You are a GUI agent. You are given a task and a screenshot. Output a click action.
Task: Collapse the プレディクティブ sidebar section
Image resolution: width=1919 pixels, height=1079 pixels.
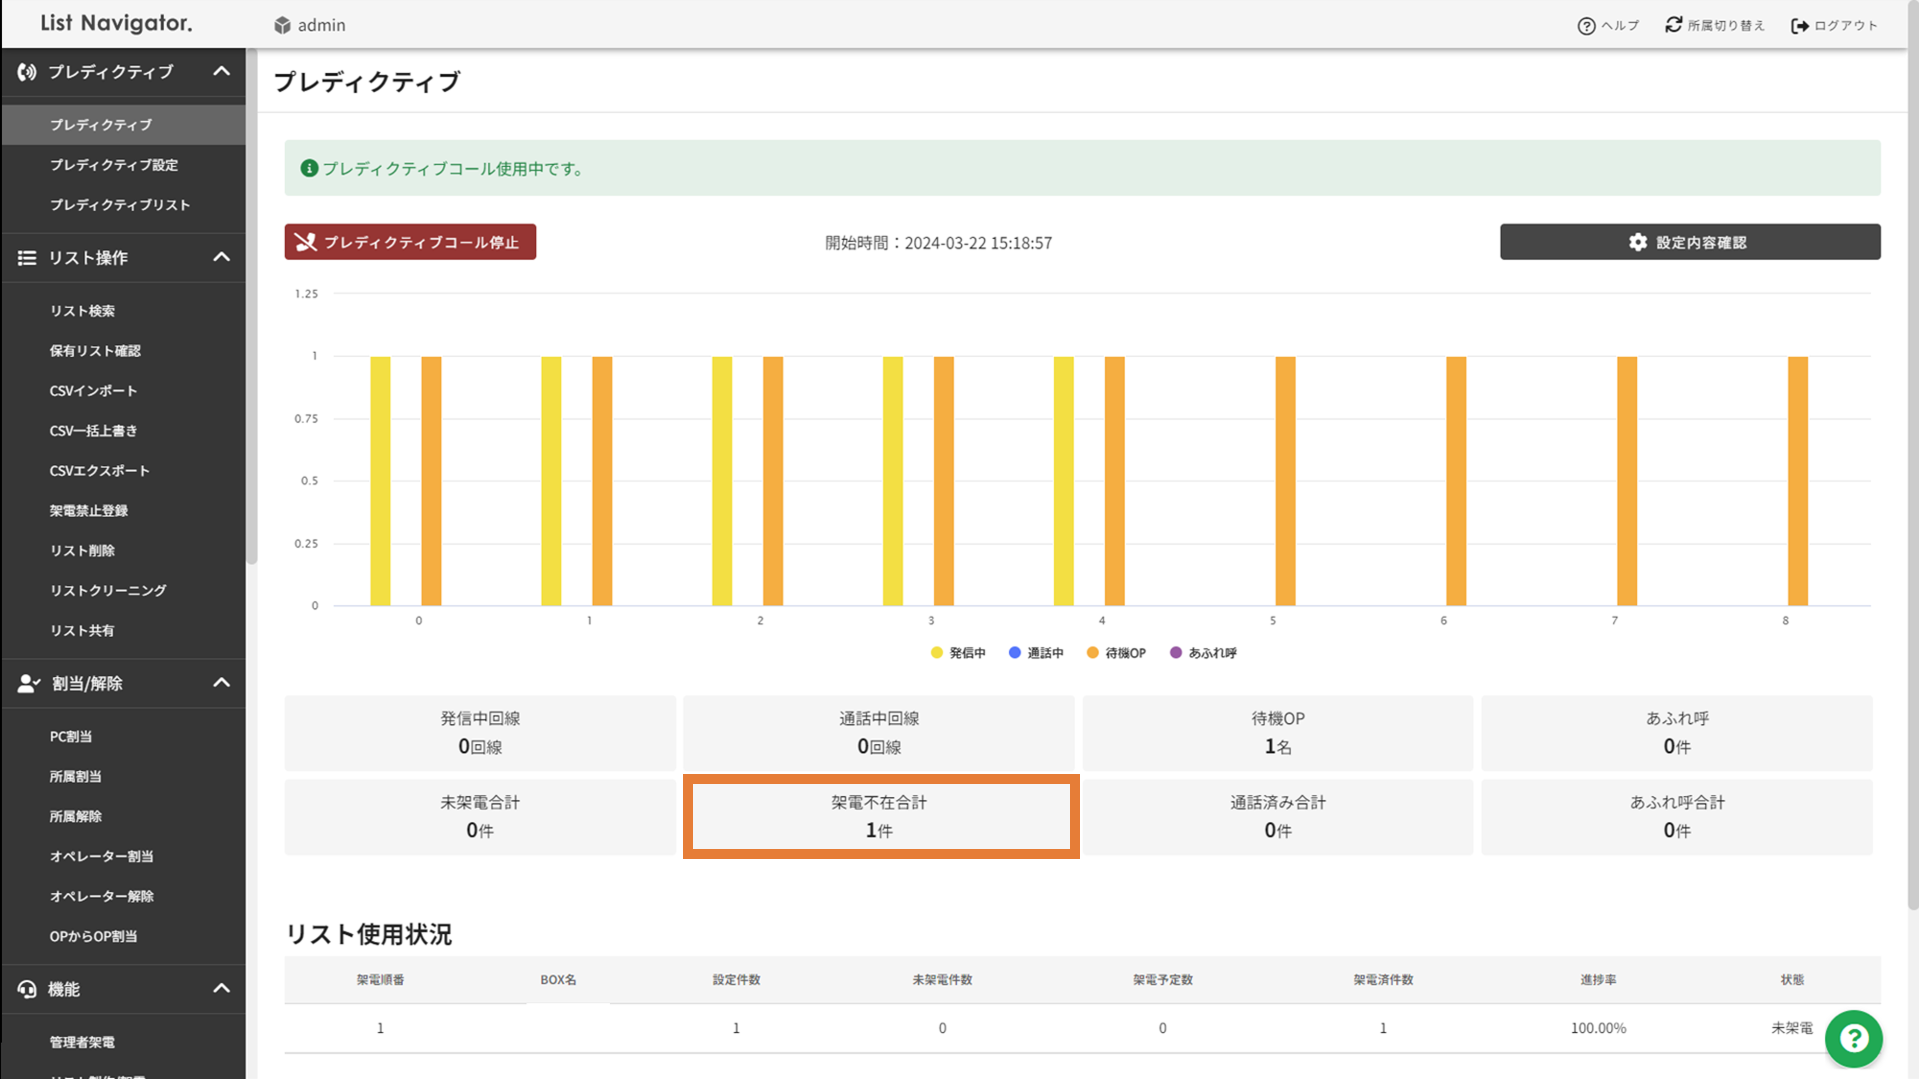[x=221, y=72]
